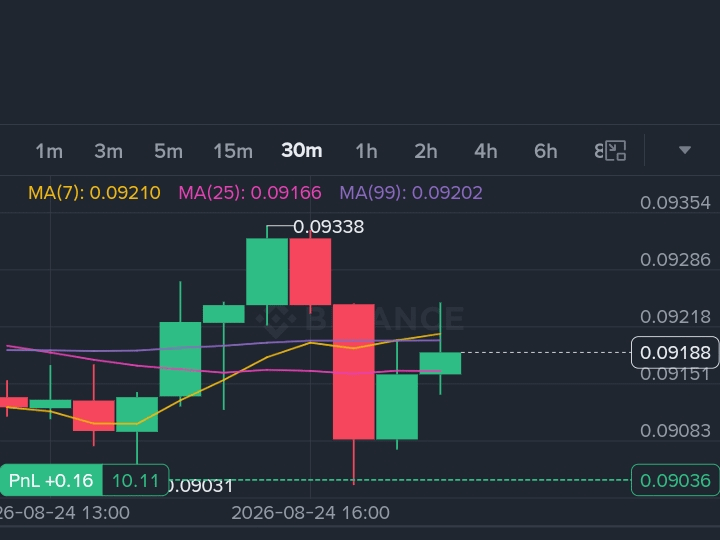Click the large red candle reaching 0.09036 line
The image size is (720, 540).
coord(354,371)
